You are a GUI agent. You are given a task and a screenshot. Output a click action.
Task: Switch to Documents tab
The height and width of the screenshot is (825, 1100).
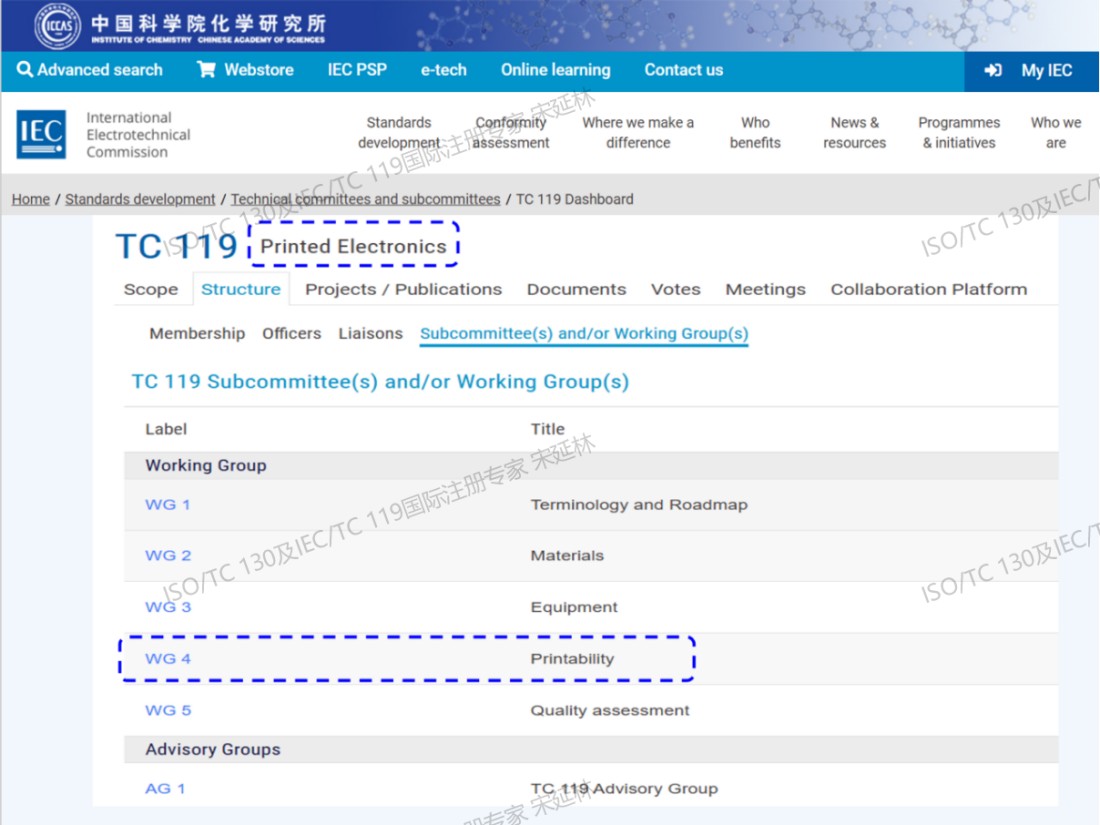577,289
